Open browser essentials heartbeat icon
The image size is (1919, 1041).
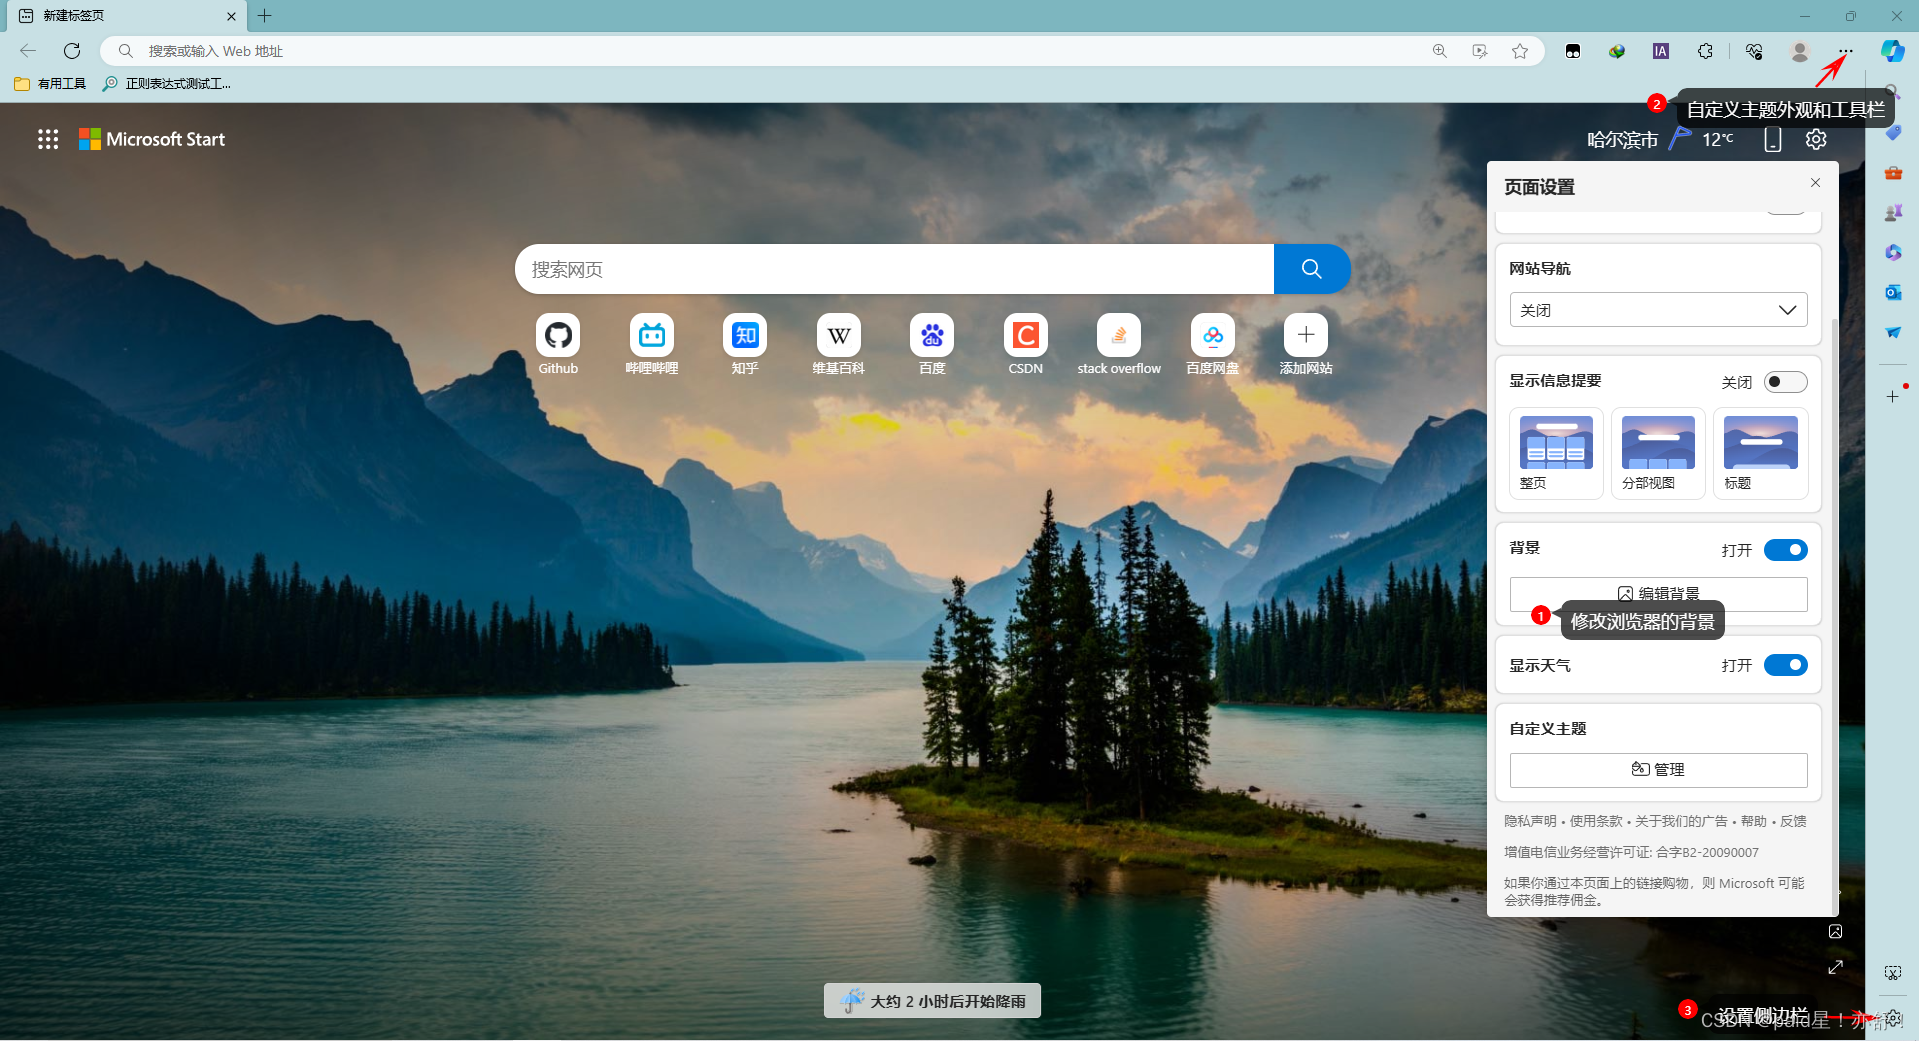(x=1754, y=51)
